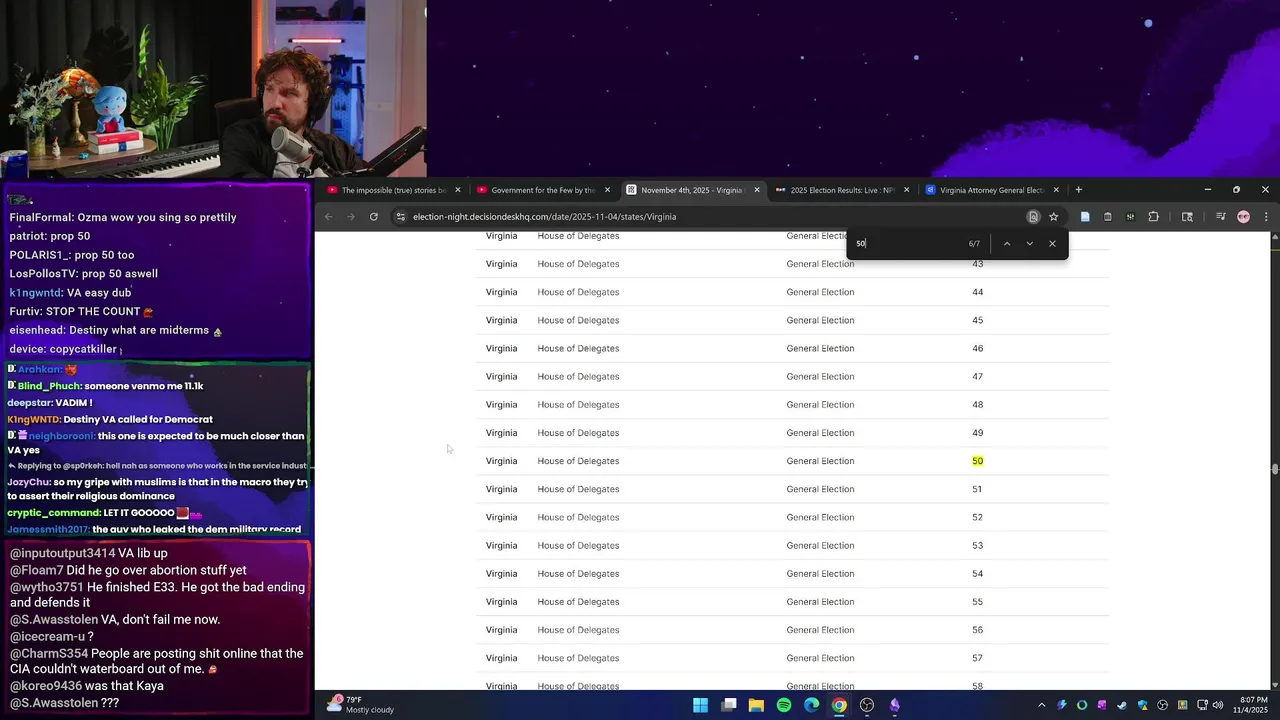Click district number 47 in the table
This screenshot has width=1280, height=720.
click(978, 377)
